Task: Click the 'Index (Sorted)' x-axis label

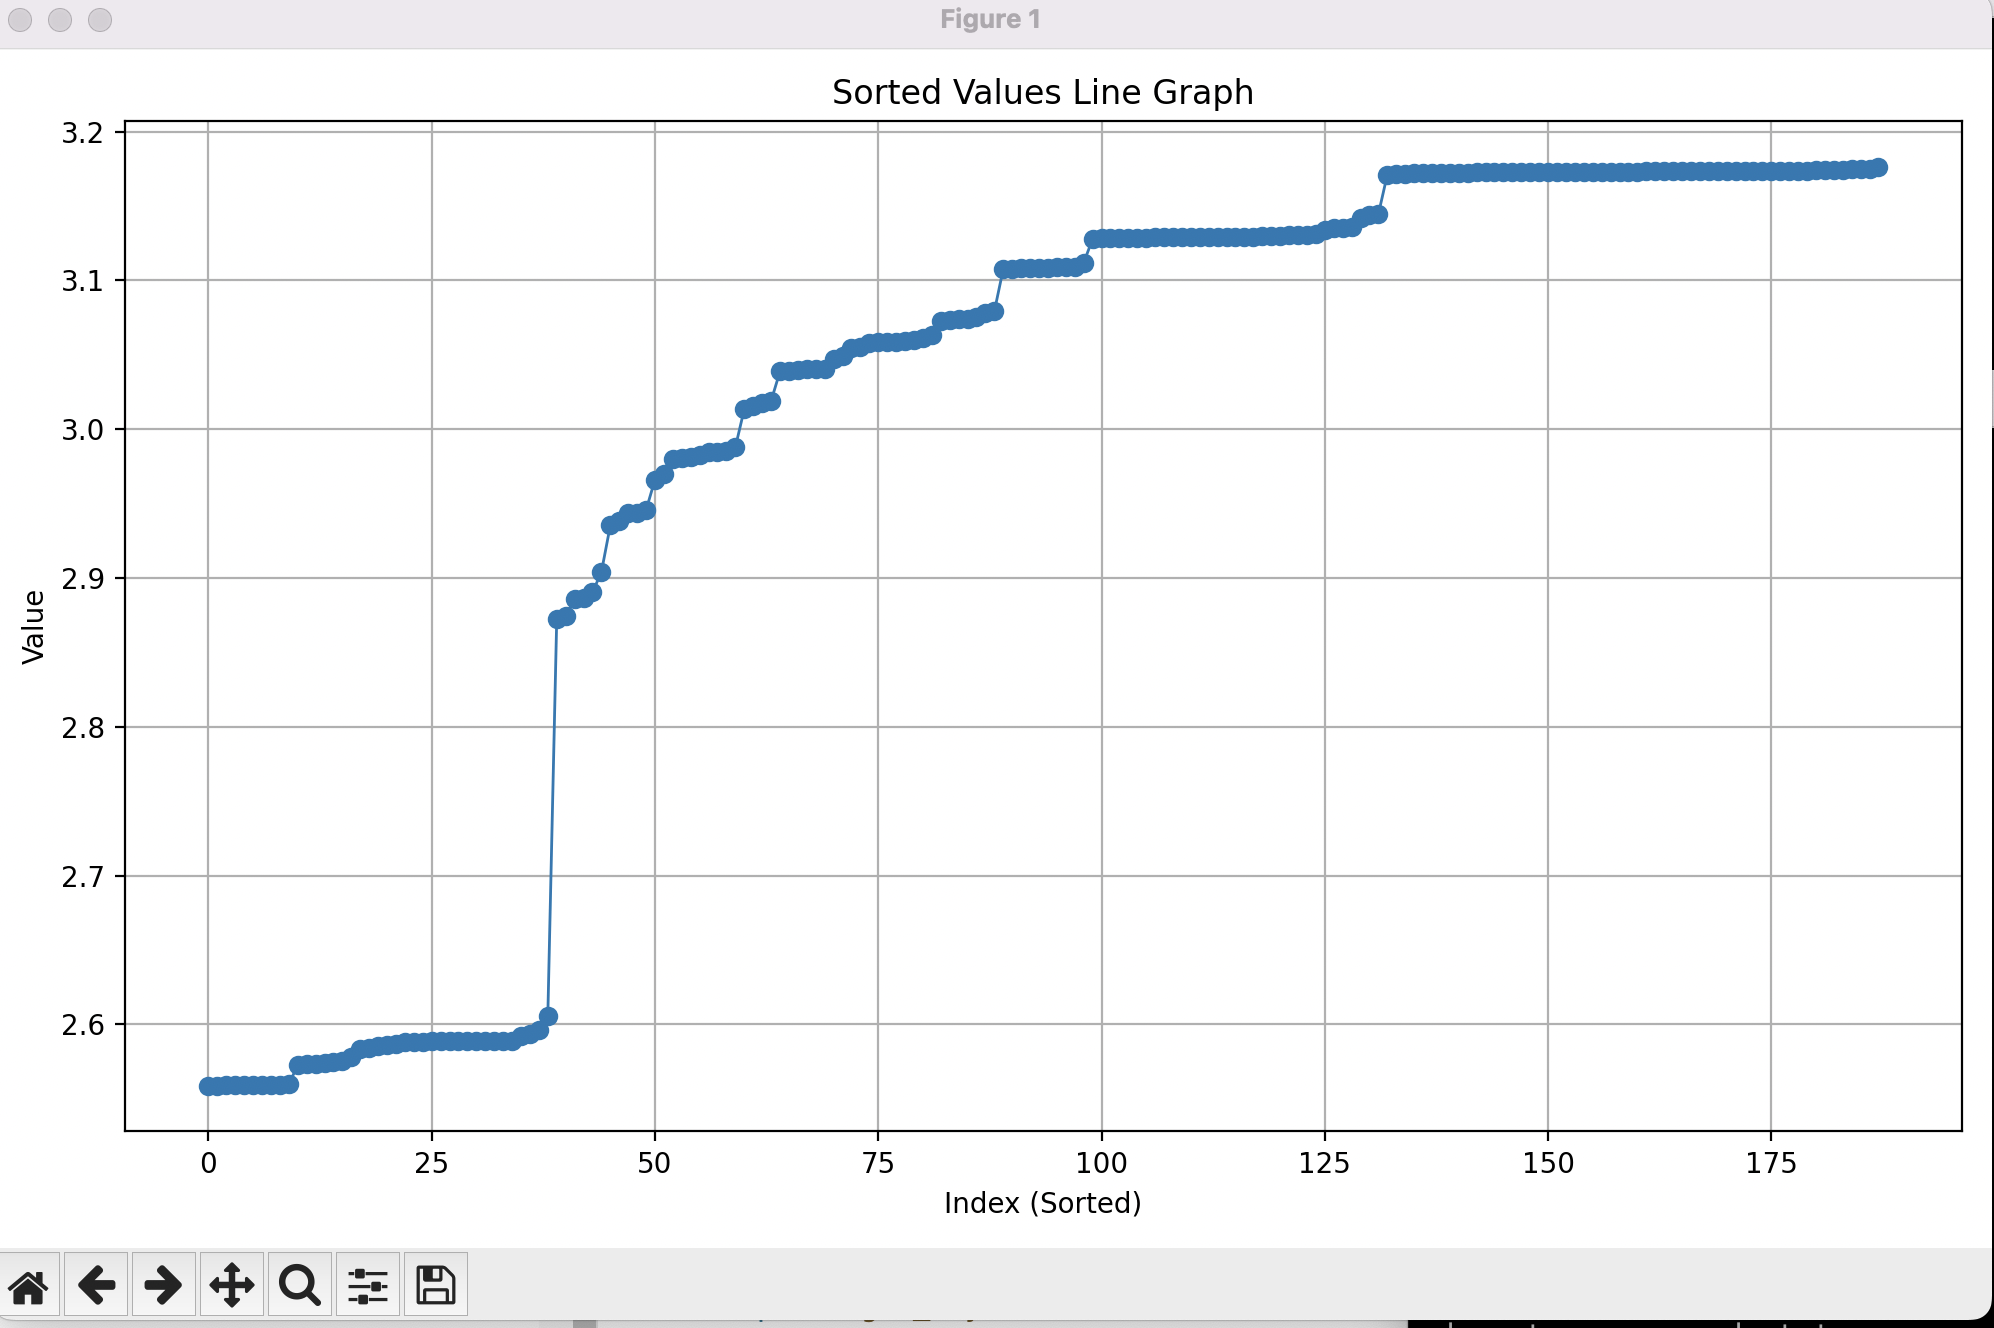Action: [1042, 1202]
